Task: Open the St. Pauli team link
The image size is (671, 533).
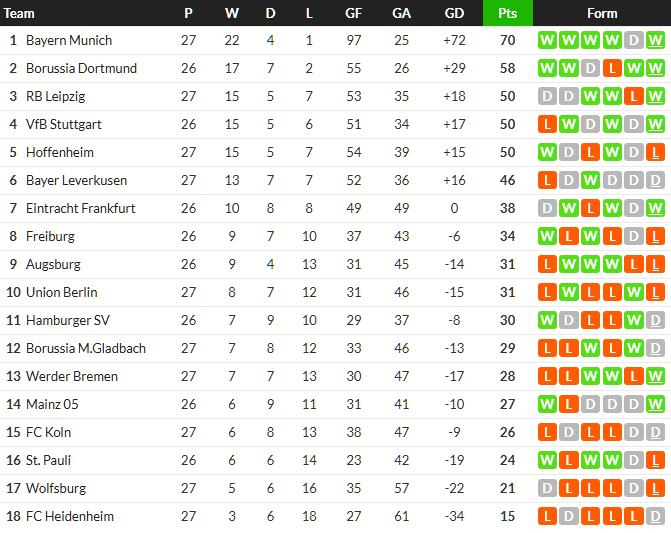Action: 48,461
